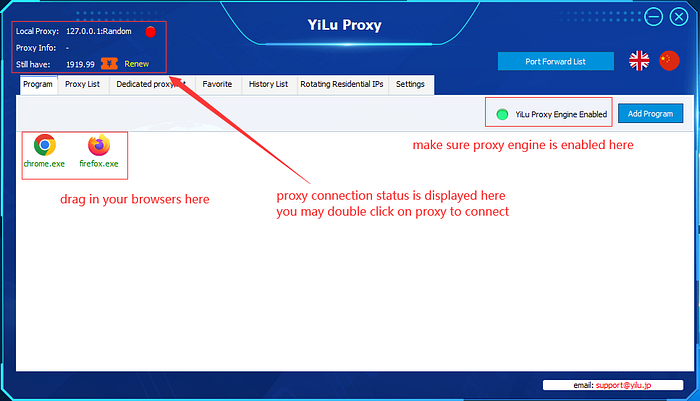Click the Proxy Info label

click(36, 48)
